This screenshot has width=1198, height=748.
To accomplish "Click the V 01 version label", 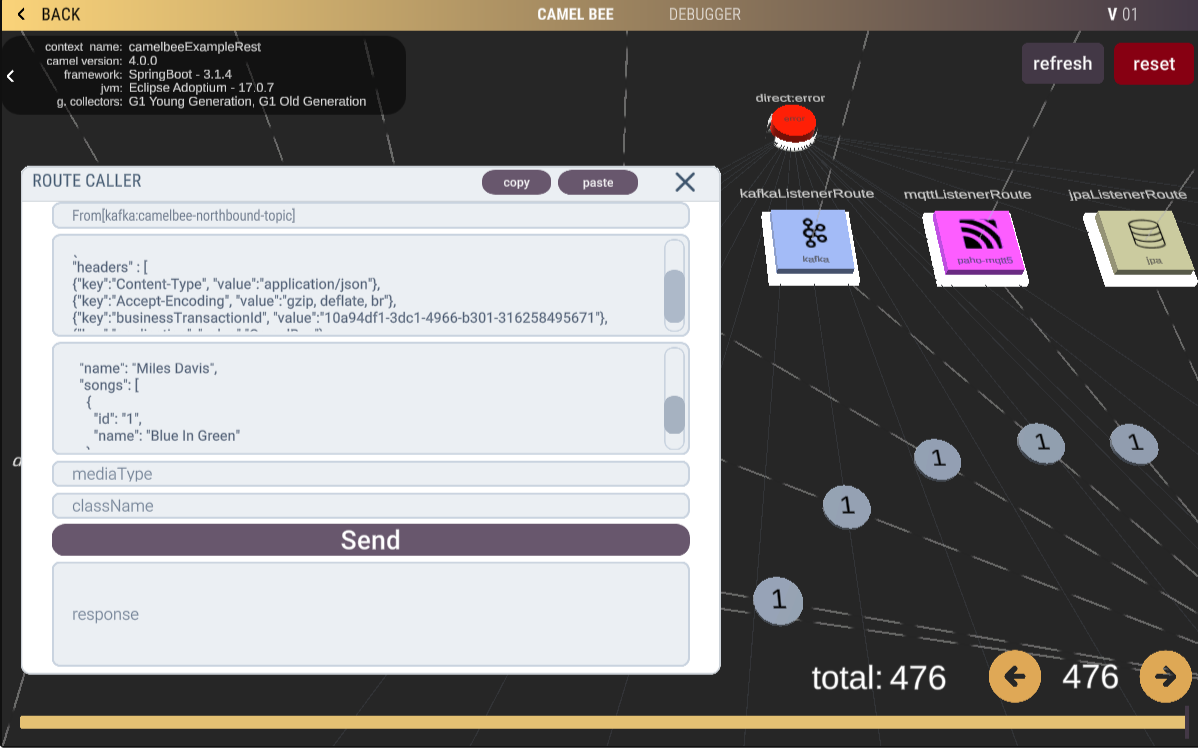I will point(1122,15).
